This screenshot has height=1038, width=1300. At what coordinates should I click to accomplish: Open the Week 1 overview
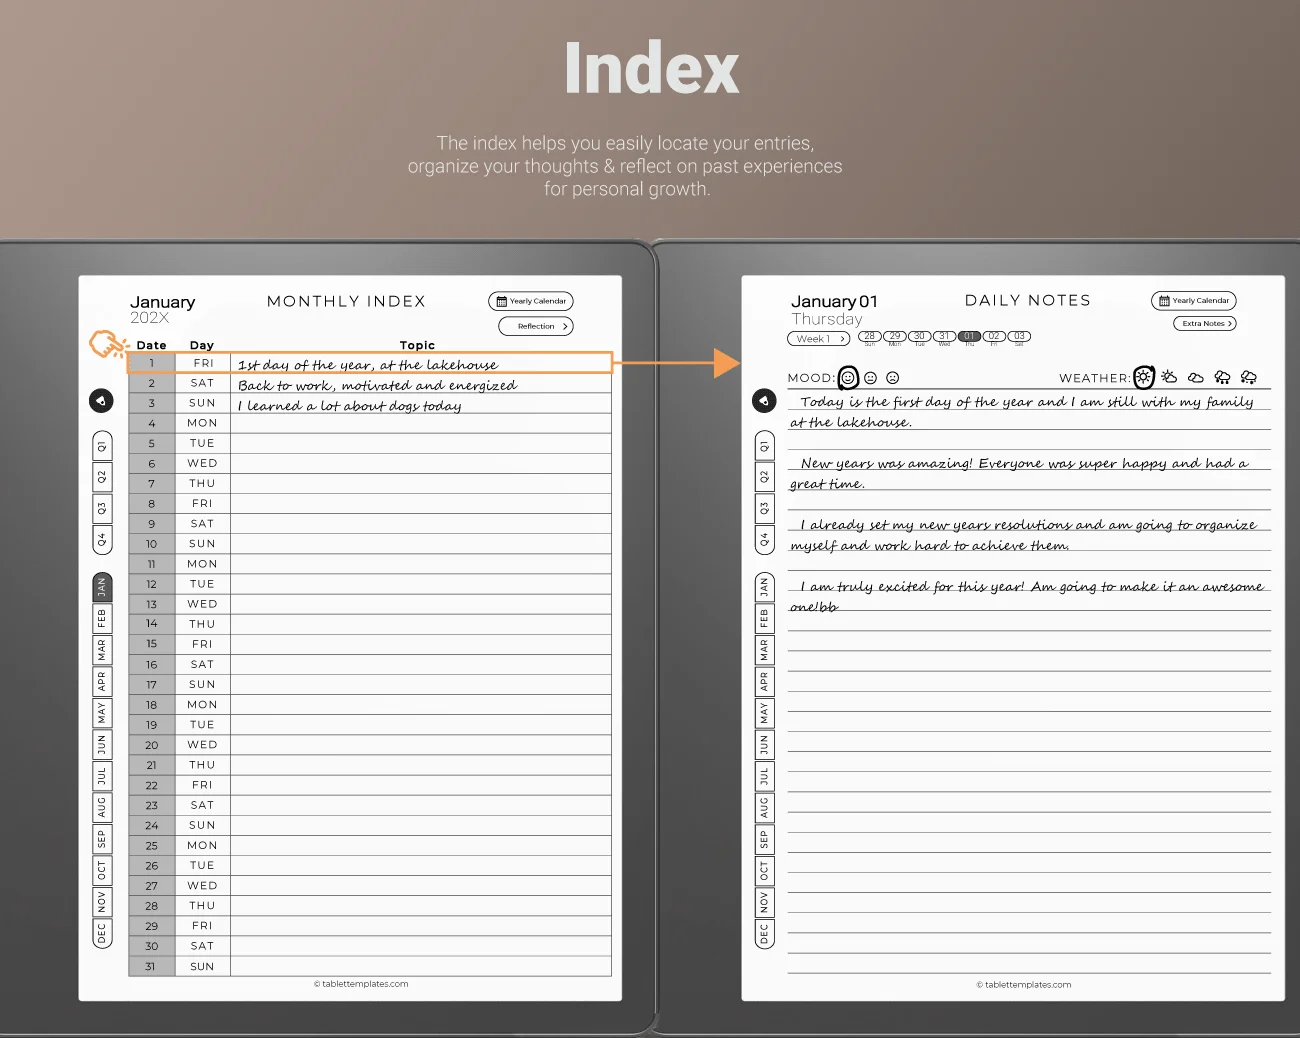click(818, 339)
